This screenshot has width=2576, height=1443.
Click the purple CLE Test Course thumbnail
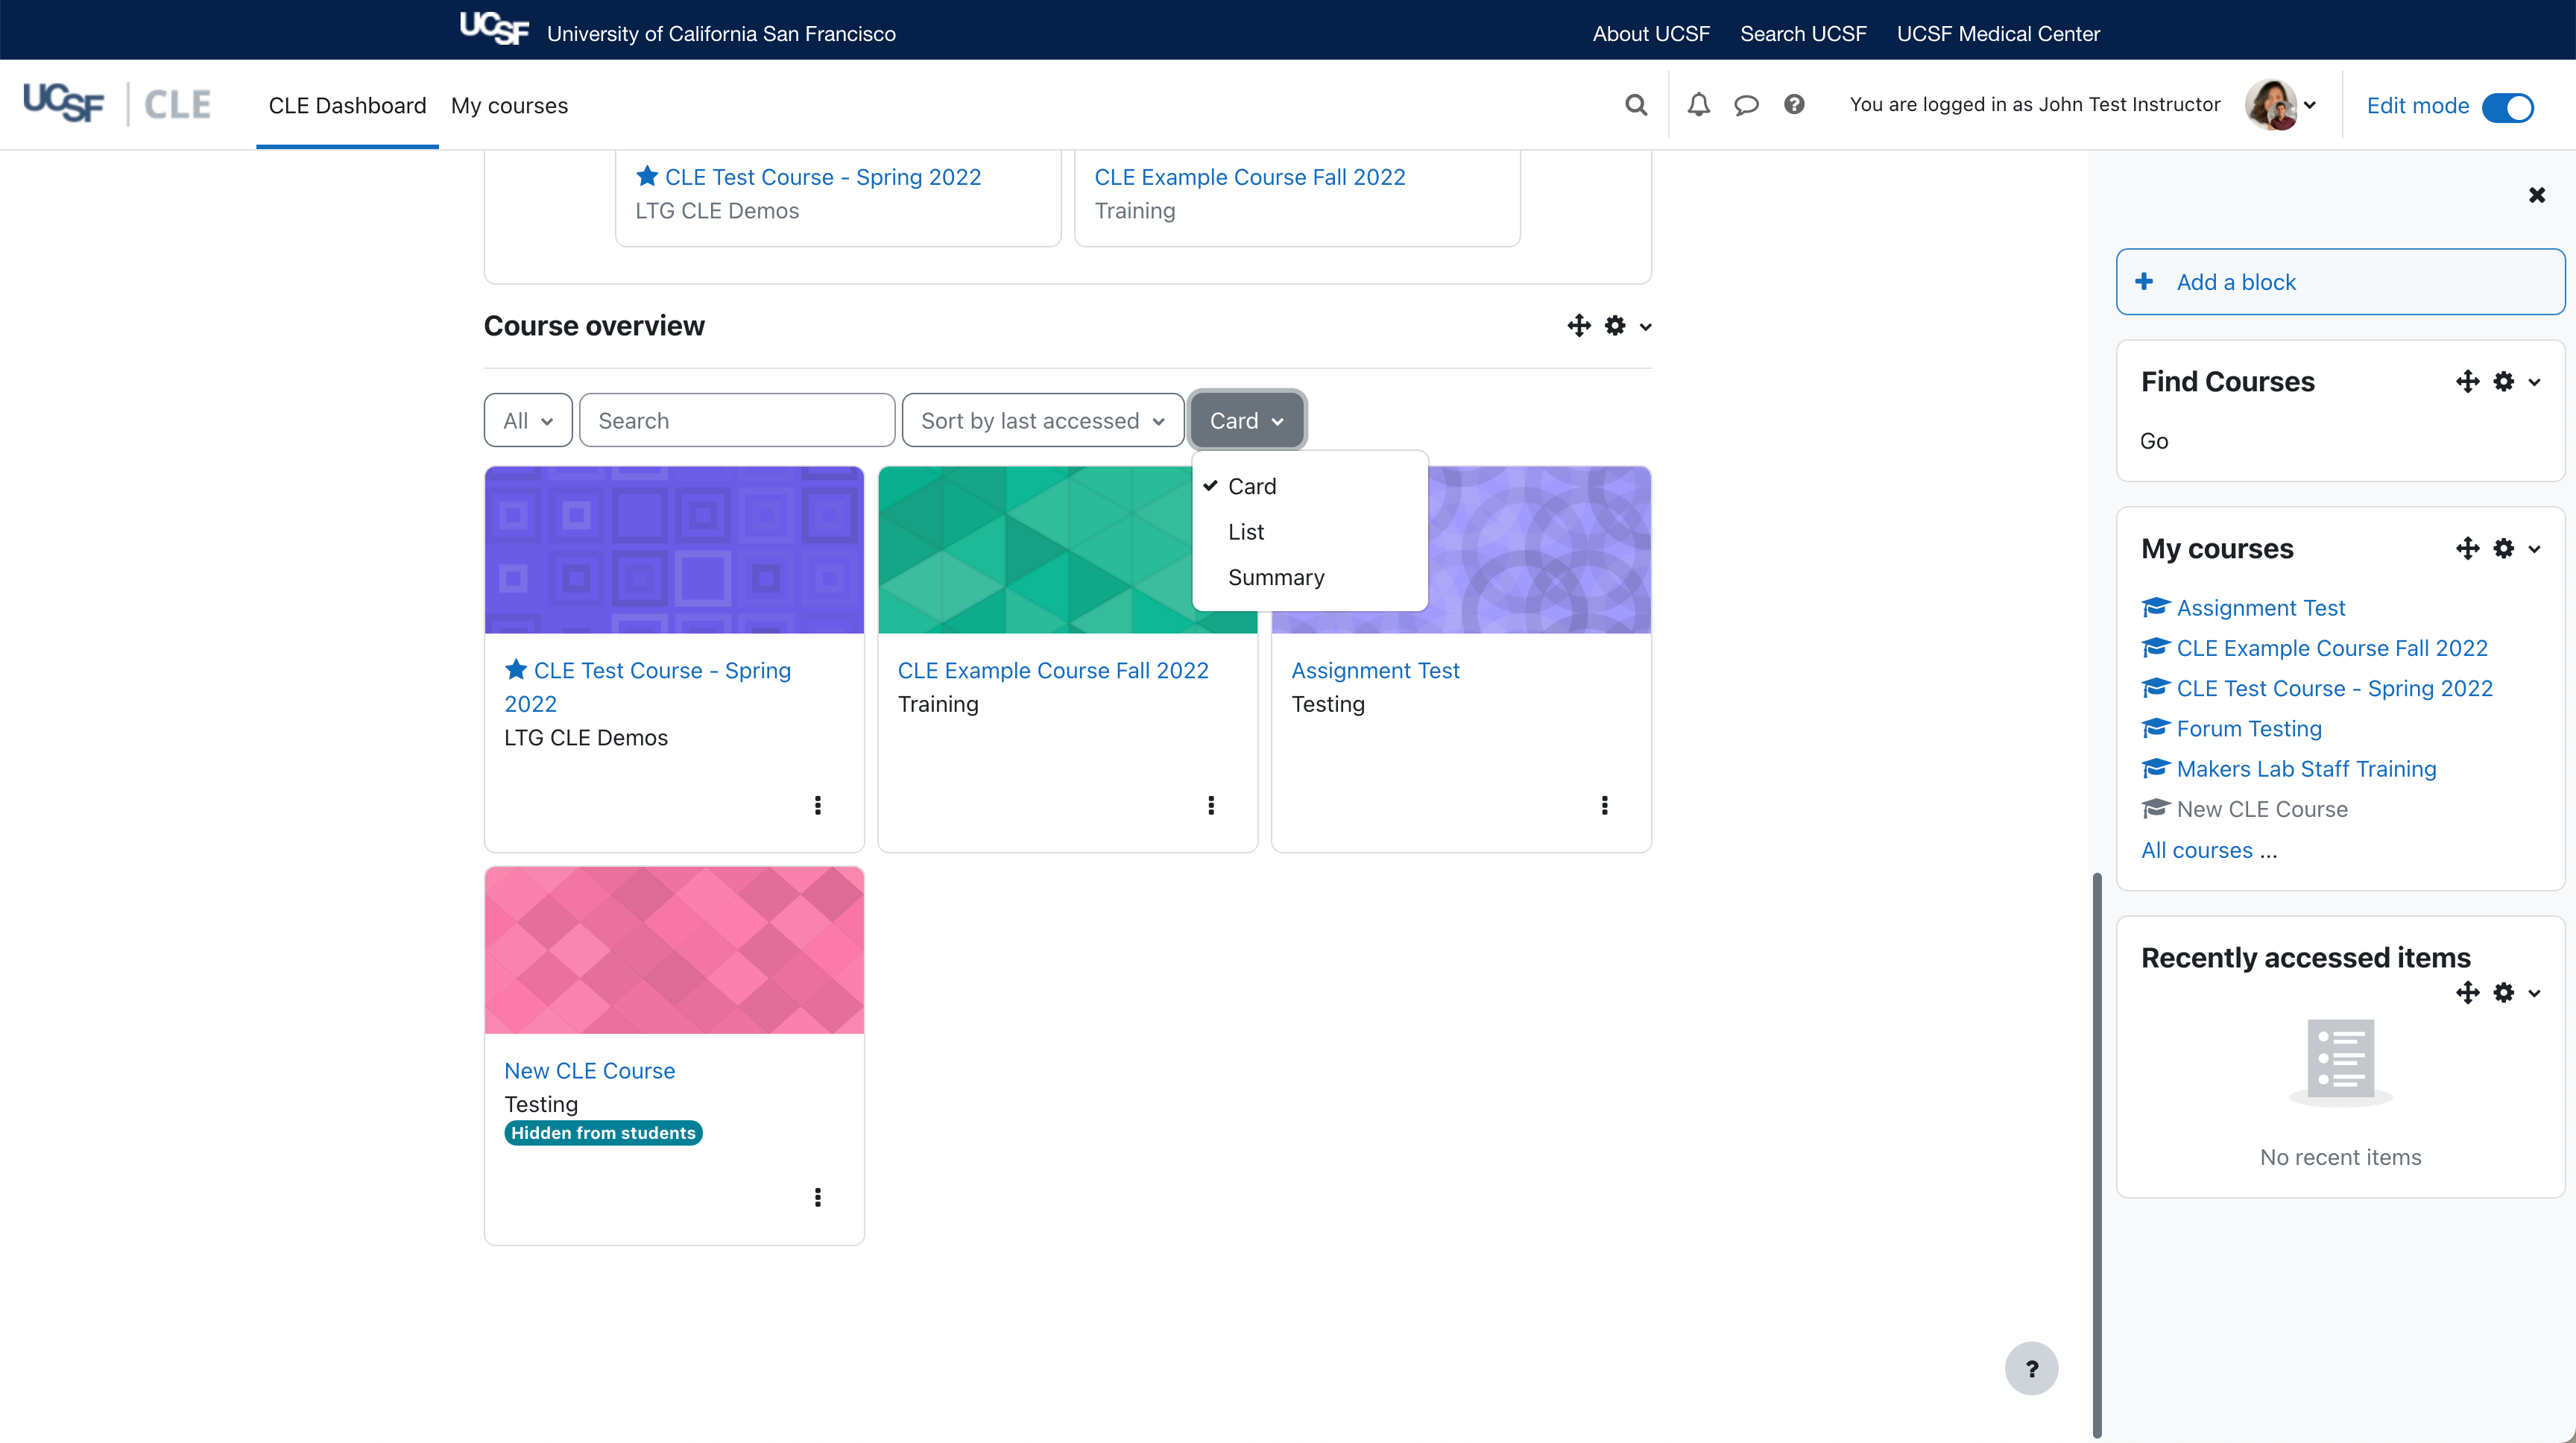(674, 550)
